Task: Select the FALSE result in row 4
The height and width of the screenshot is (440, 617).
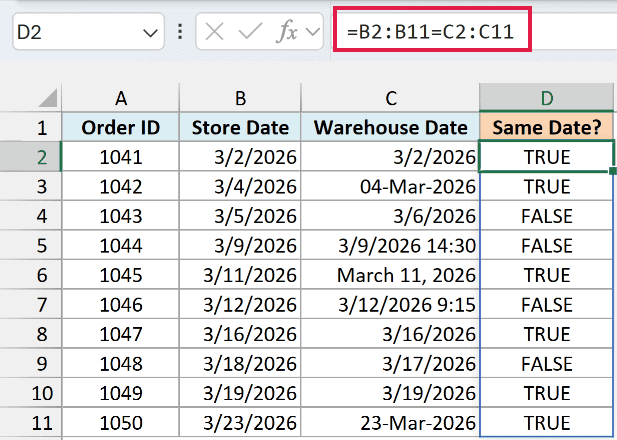Action: (x=547, y=216)
